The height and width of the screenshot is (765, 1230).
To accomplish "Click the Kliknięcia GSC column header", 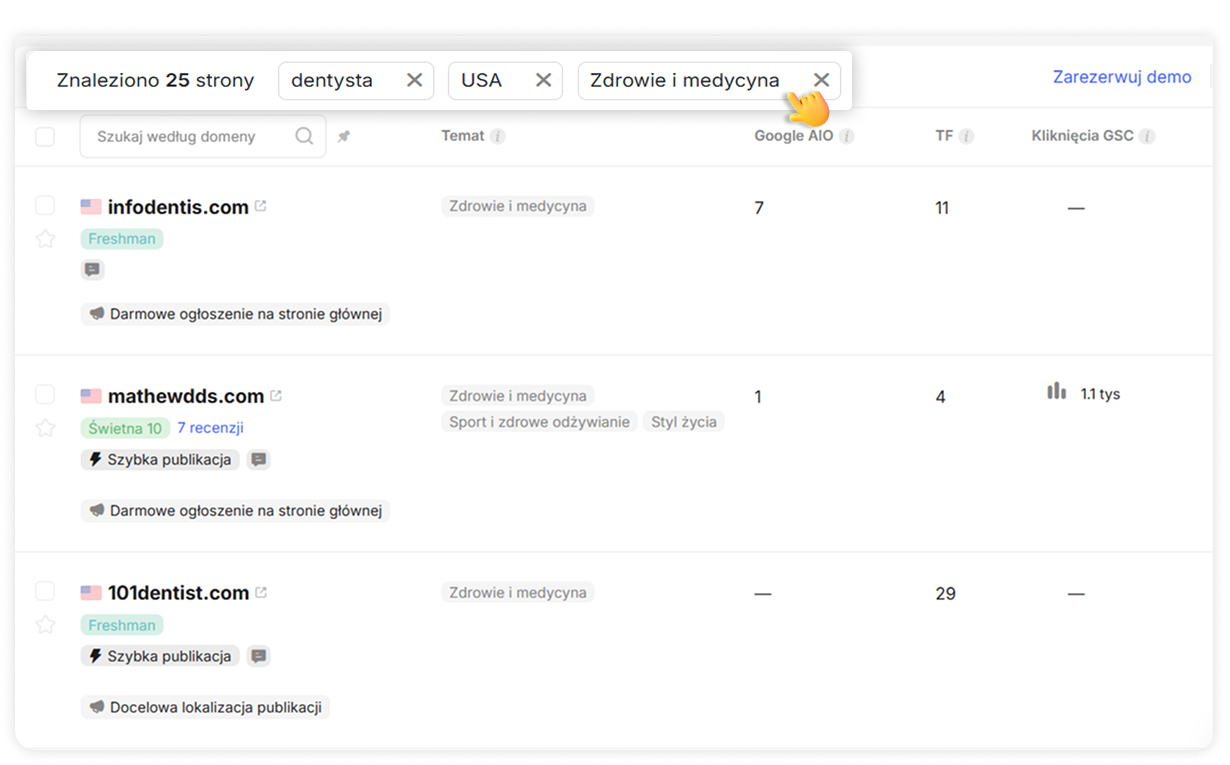I will (x=1082, y=136).
